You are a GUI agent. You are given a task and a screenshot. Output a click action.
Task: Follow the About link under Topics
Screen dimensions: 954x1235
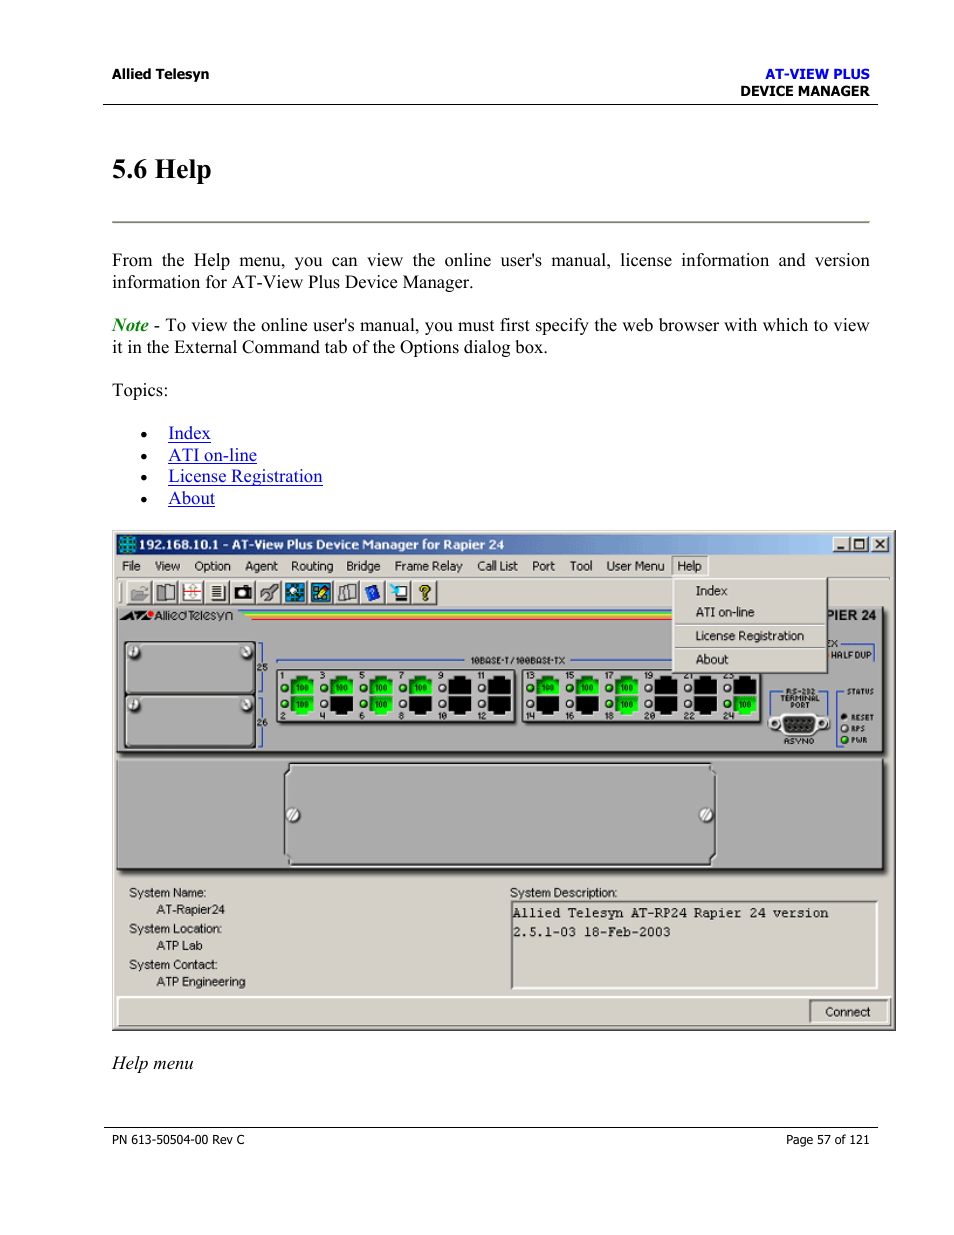pos(191,498)
